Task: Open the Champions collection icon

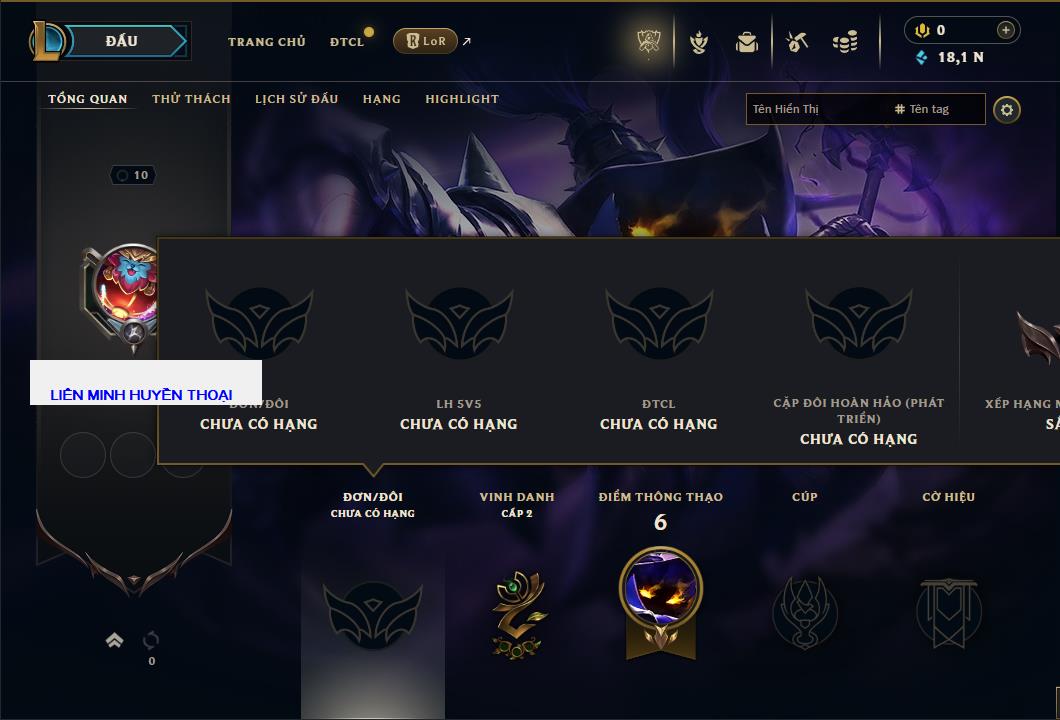Action: click(x=699, y=42)
